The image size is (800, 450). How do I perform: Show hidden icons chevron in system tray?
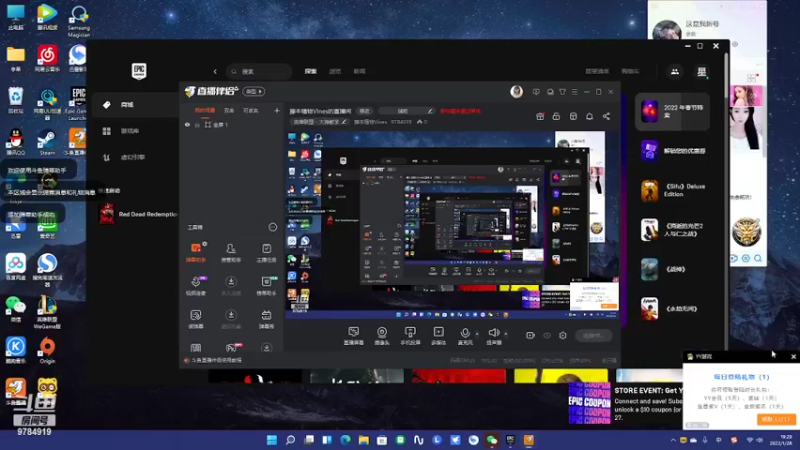coord(673,440)
